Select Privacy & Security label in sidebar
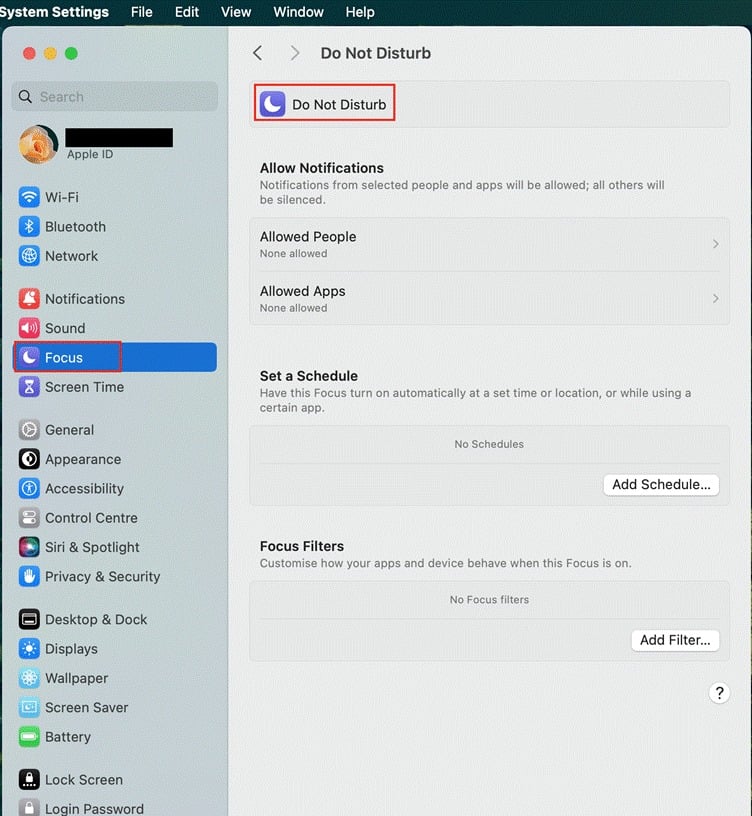Screen dimensions: 752x816 103,576
